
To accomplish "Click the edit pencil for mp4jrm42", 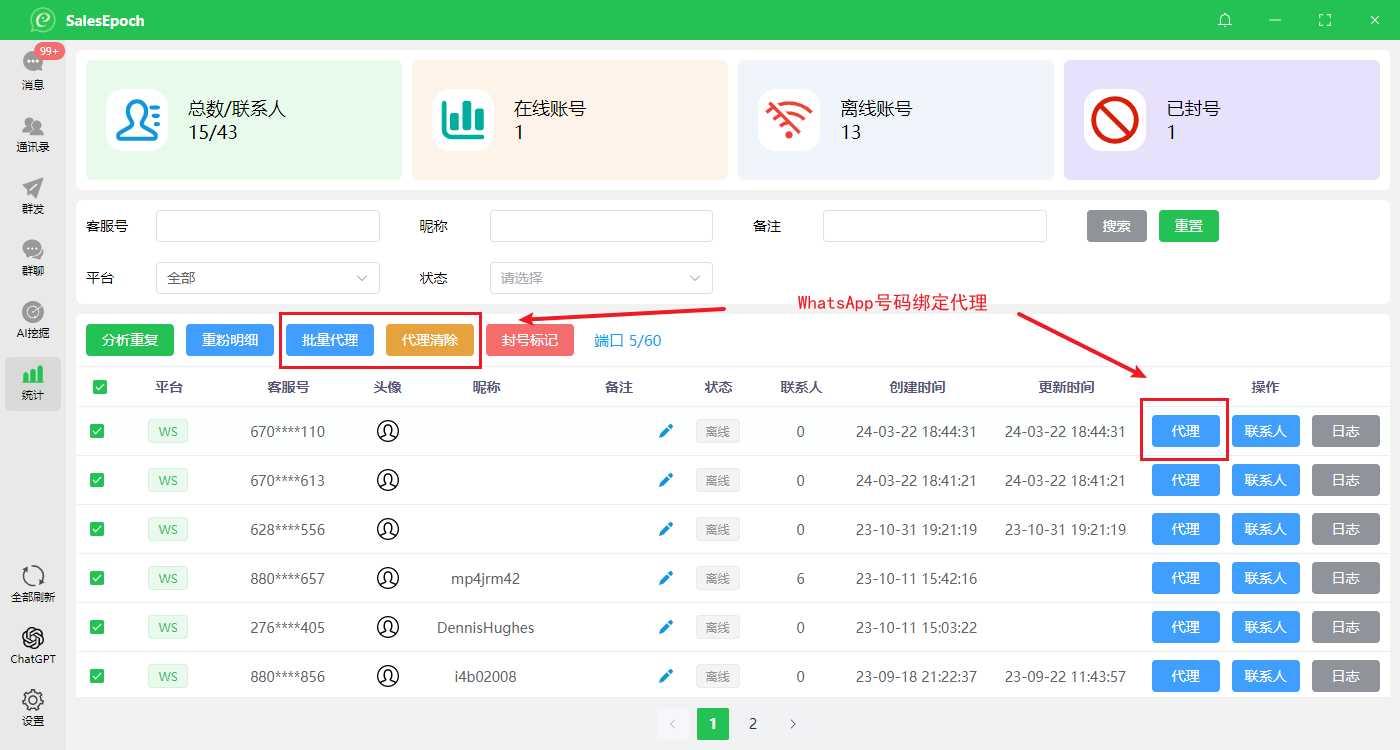I will click(x=666, y=578).
